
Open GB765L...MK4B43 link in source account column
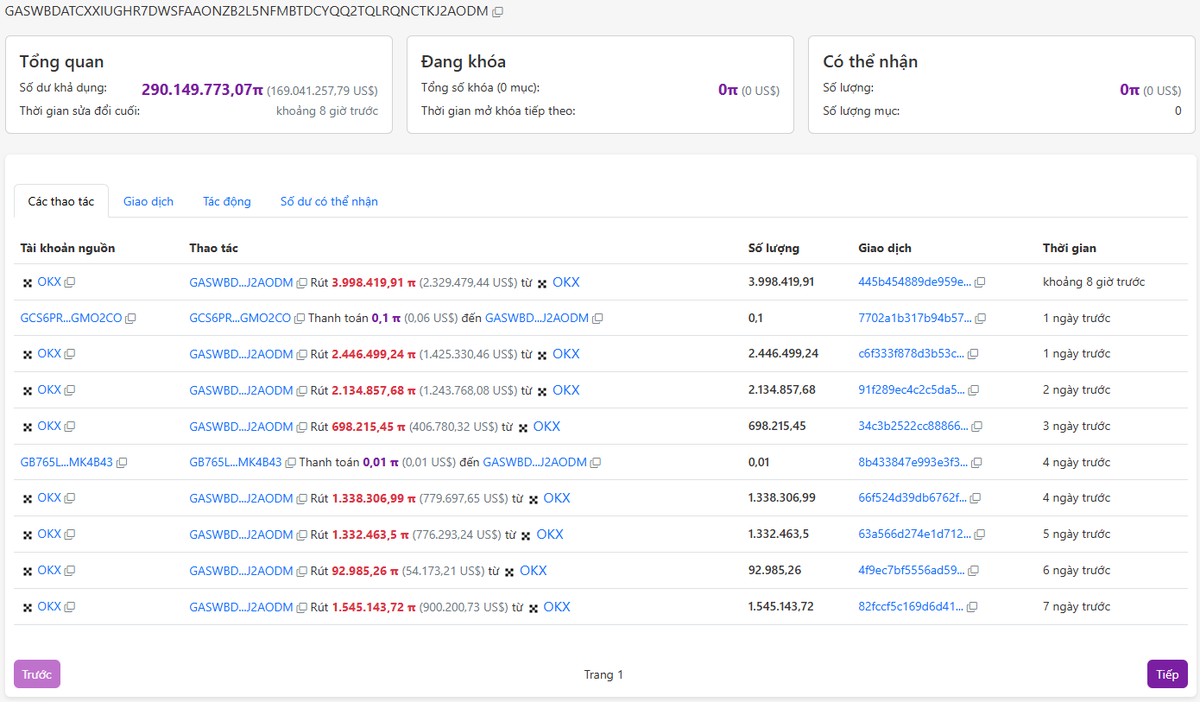(67, 463)
